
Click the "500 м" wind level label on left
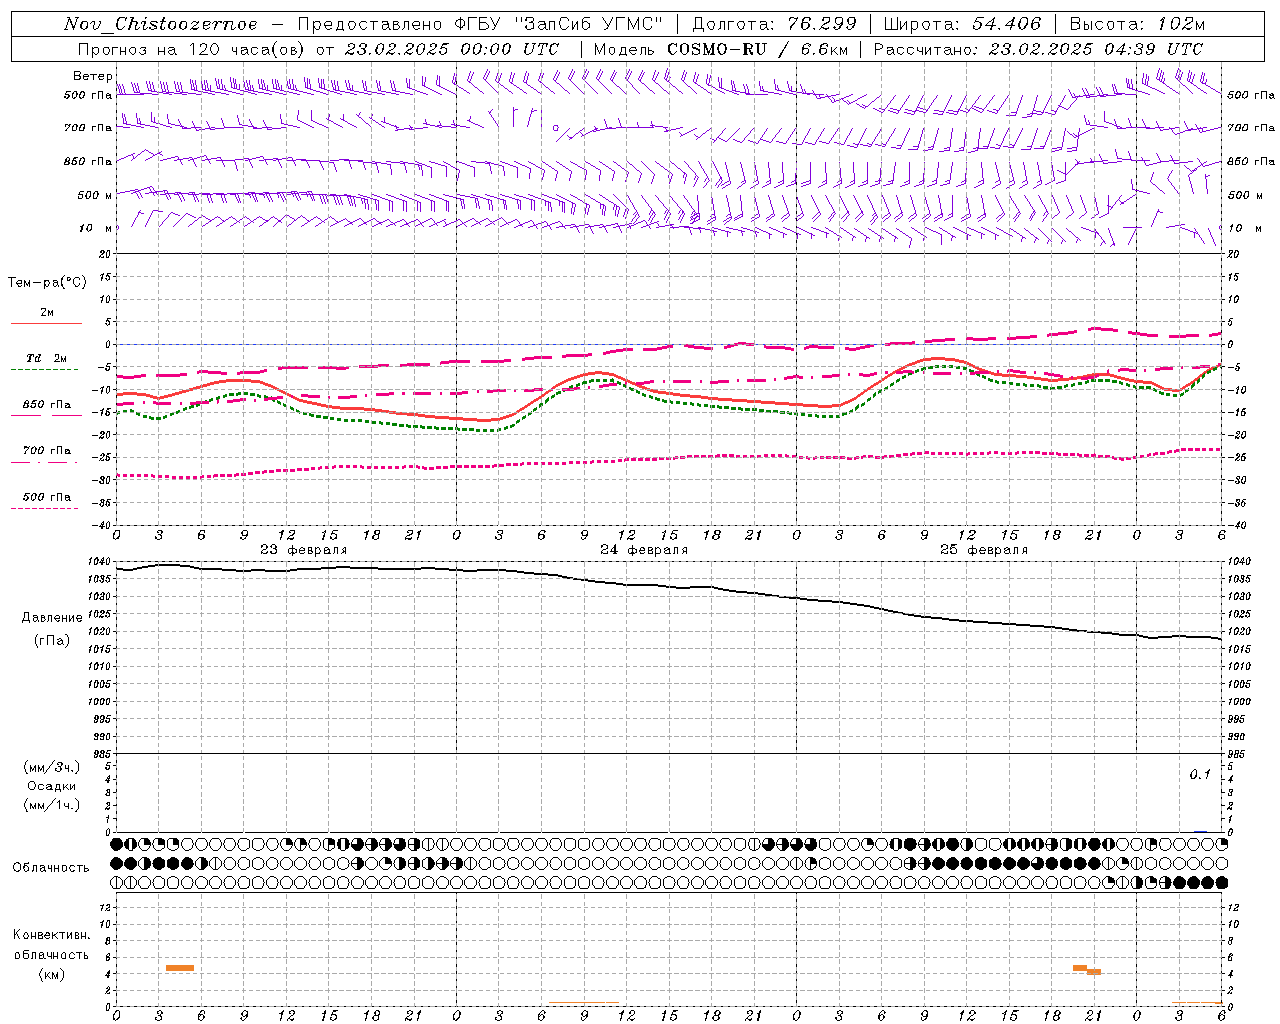click(95, 195)
